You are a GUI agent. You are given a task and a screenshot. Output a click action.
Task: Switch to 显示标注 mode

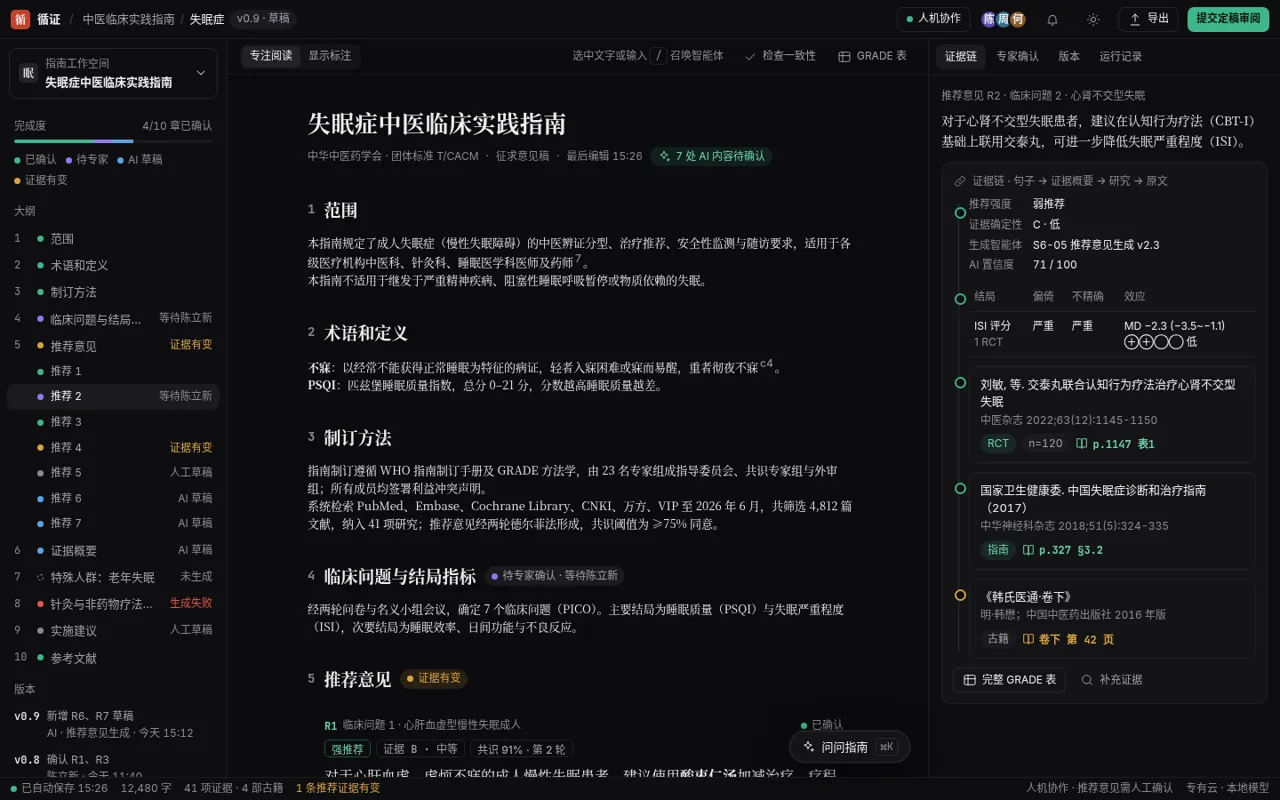pos(330,56)
